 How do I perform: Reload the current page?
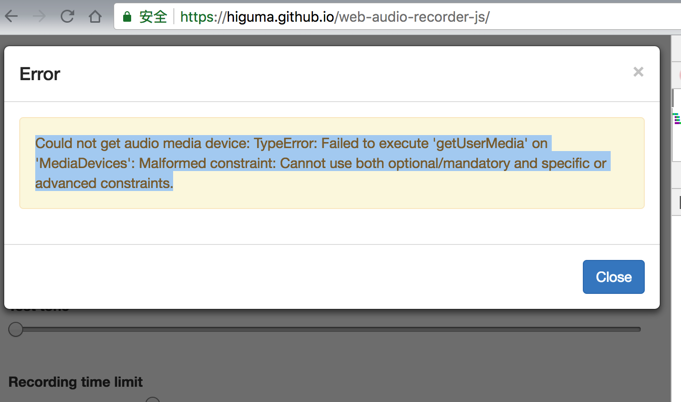(68, 17)
